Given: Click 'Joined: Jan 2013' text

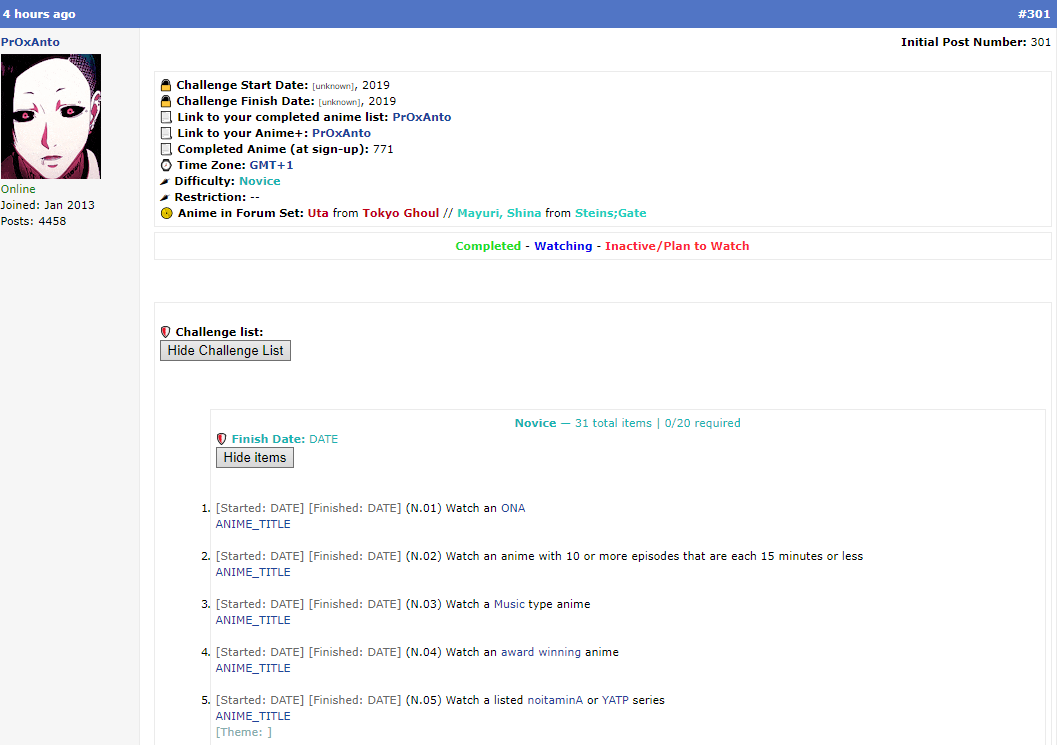Looking at the screenshot, I should pos(47,205).
